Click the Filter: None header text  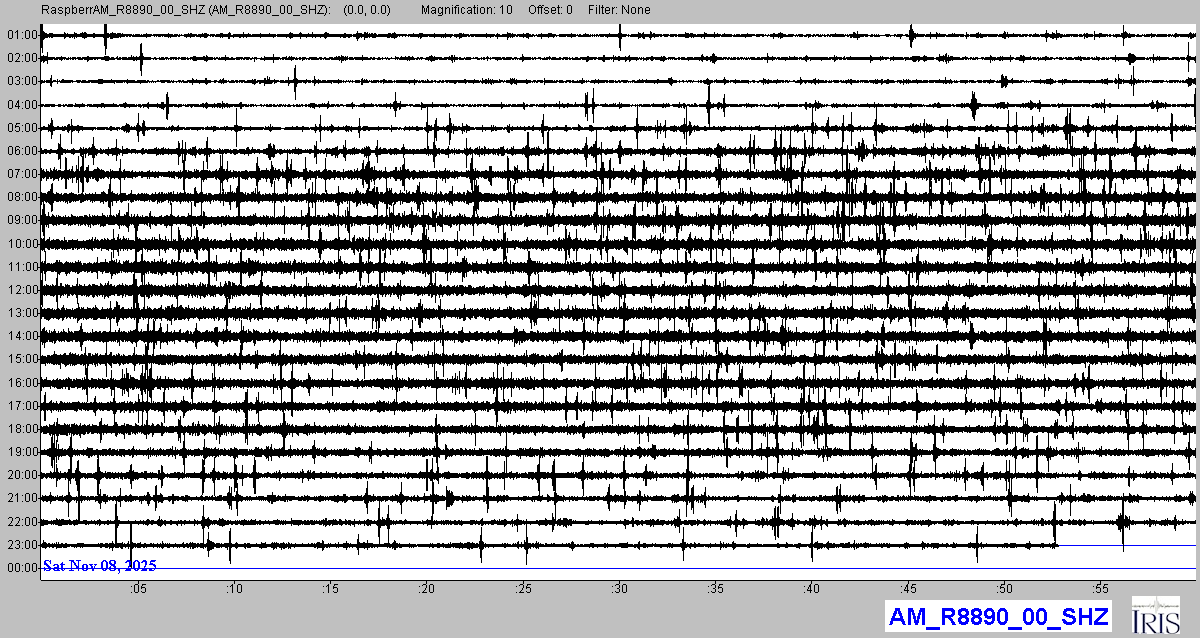click(619, 10)
